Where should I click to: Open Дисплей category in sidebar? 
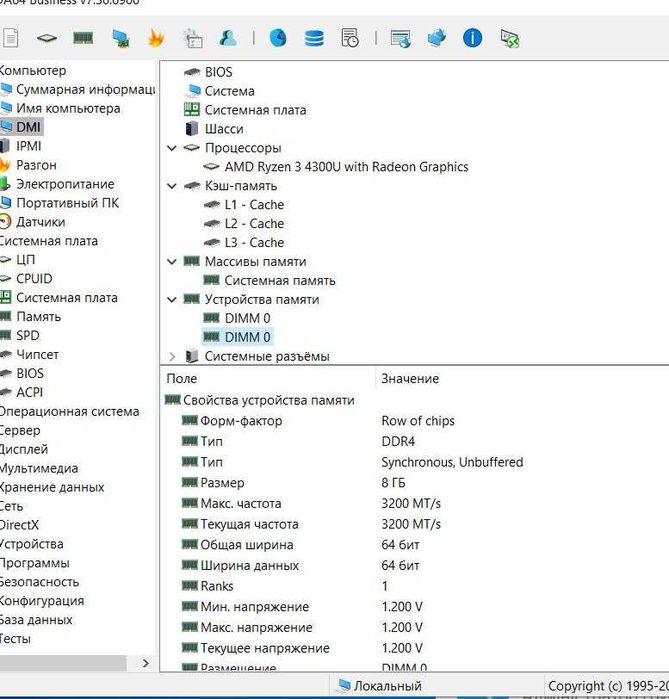tap(24, 449)
